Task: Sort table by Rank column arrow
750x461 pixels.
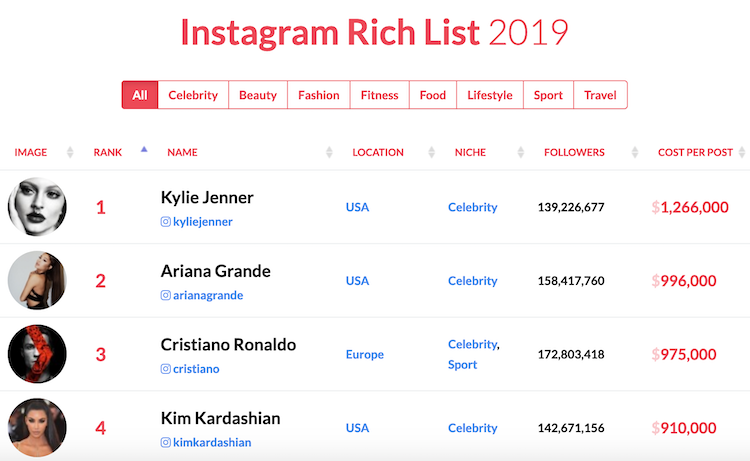Action: (144, 150)
